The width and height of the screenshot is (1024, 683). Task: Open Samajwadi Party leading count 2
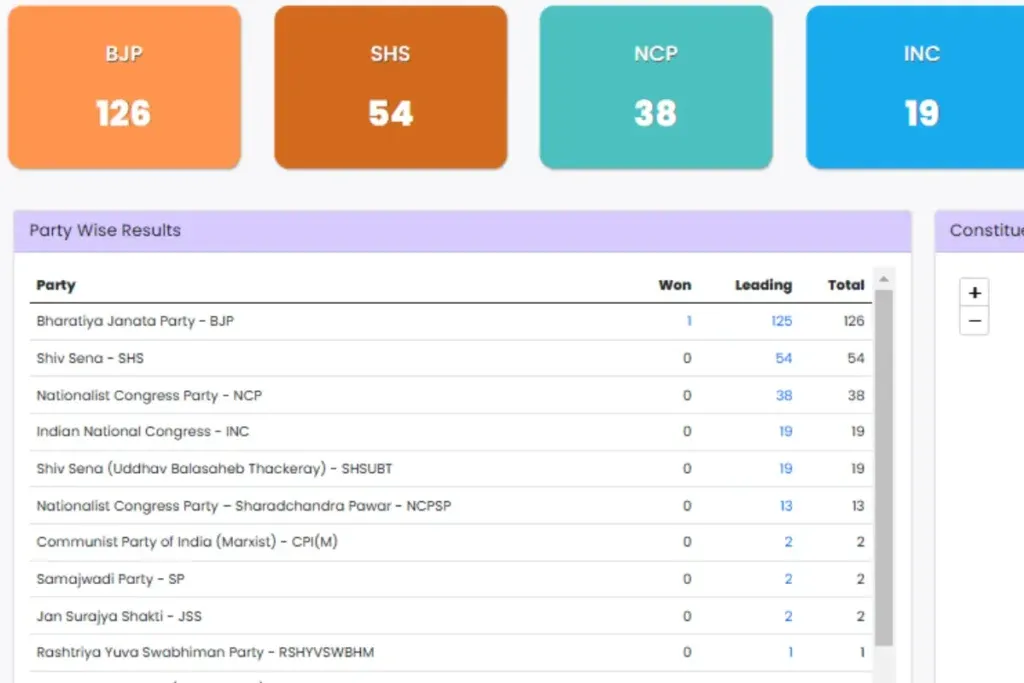click(x=788, y=579)
